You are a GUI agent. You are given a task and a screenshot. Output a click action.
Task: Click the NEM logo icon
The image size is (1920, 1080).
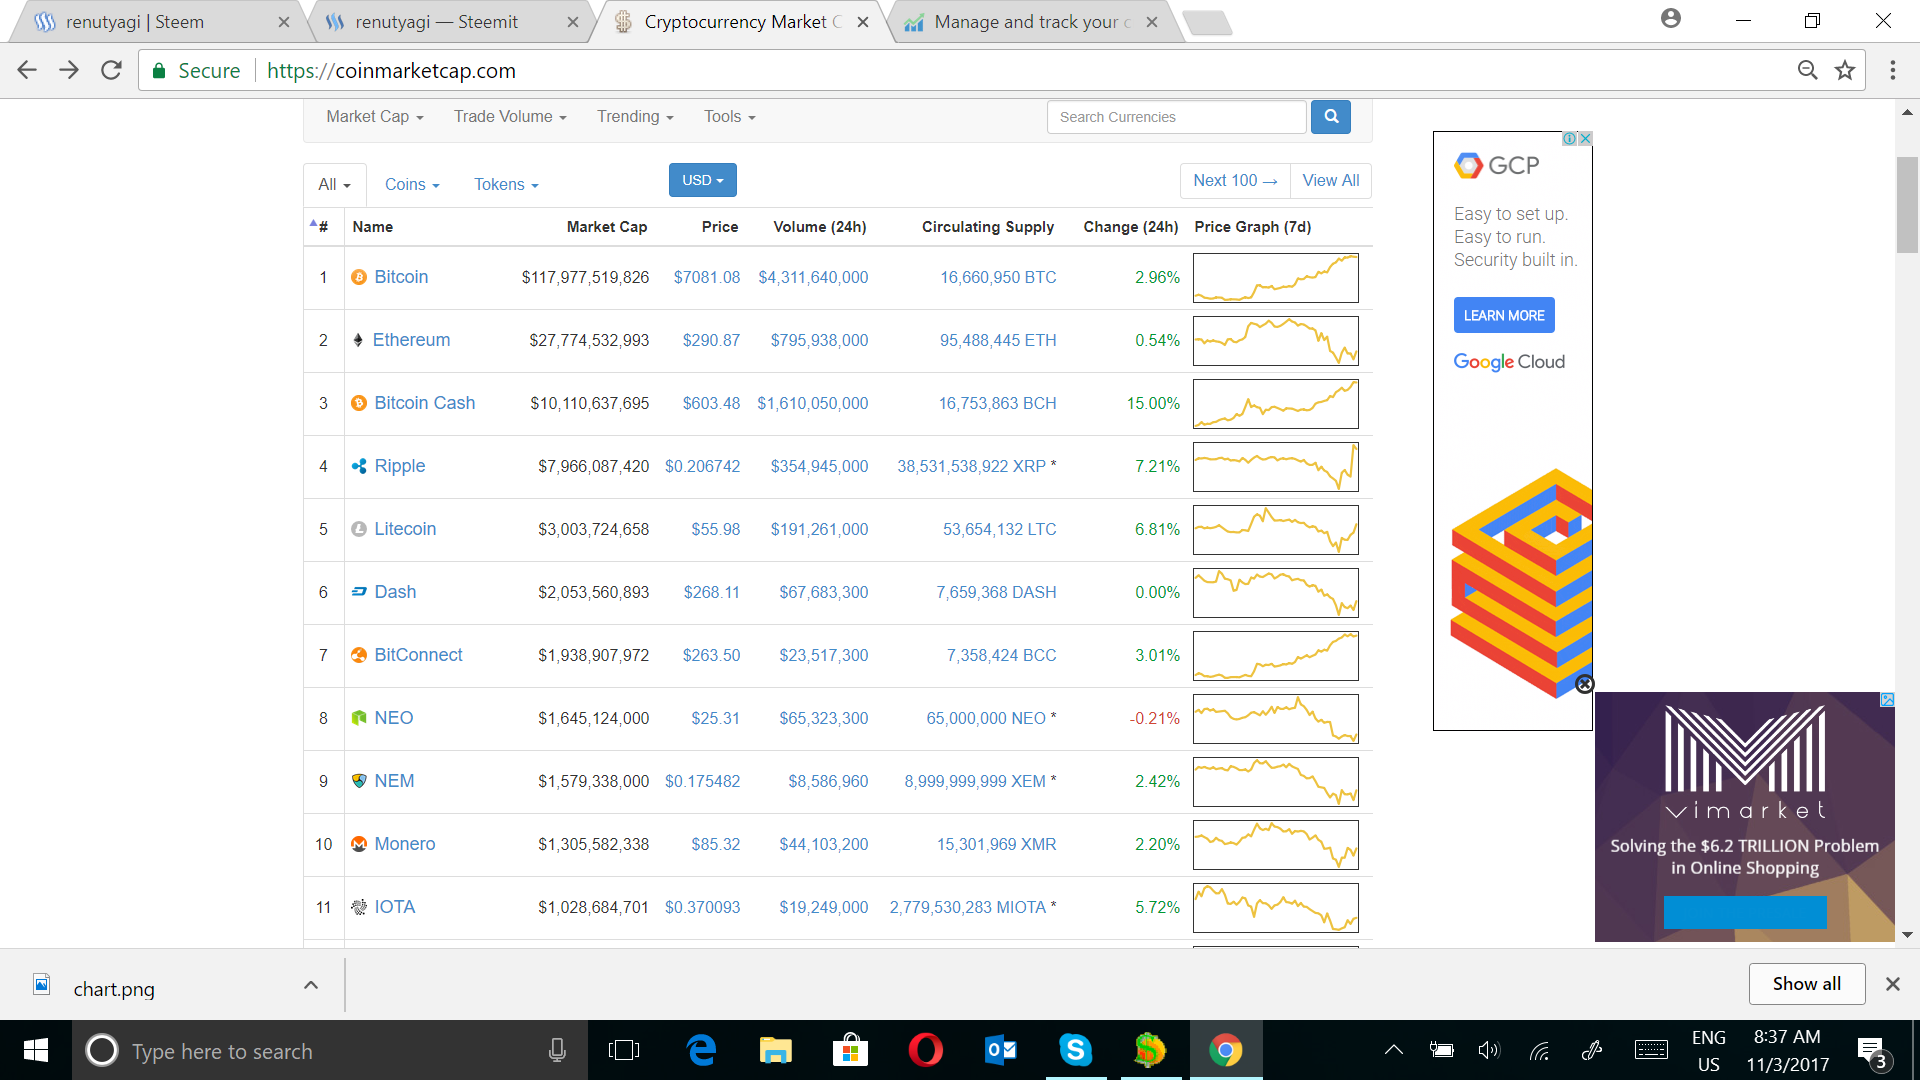tap(359, 781)
